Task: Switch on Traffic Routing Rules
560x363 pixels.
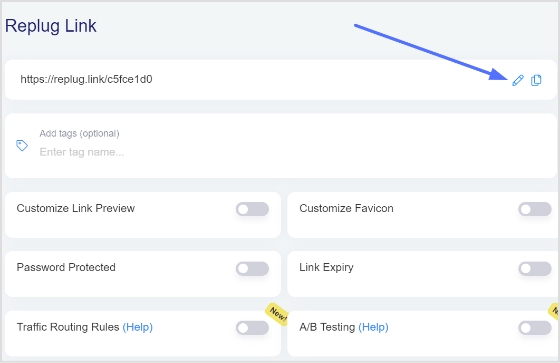Action: pyautogui.click(x=252, y=328)
